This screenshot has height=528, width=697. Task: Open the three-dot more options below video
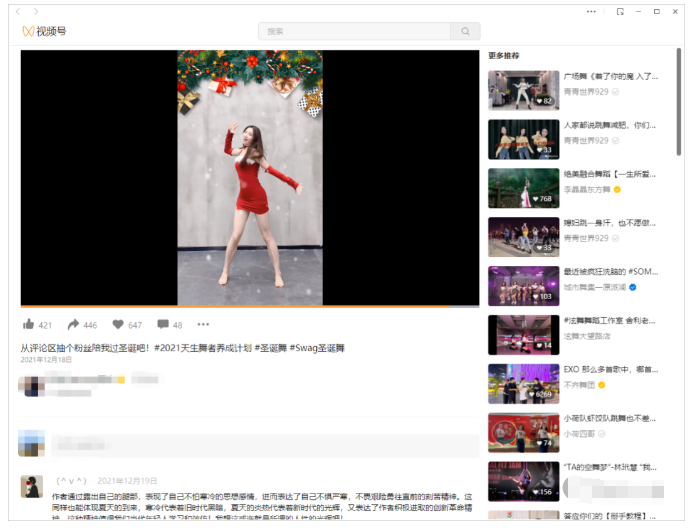(204, 324)
